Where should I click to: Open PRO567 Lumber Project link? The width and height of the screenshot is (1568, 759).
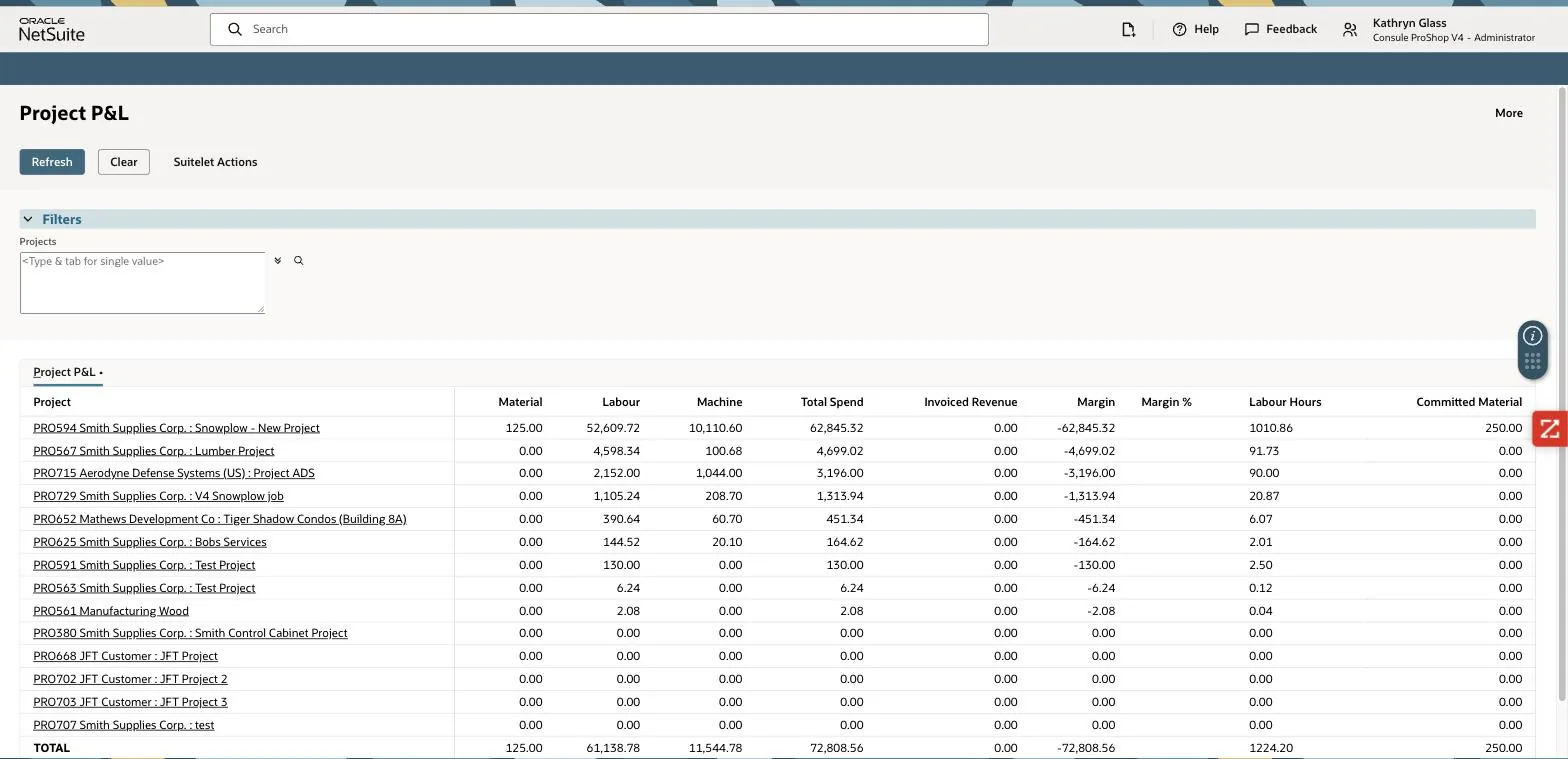[153, 451]
